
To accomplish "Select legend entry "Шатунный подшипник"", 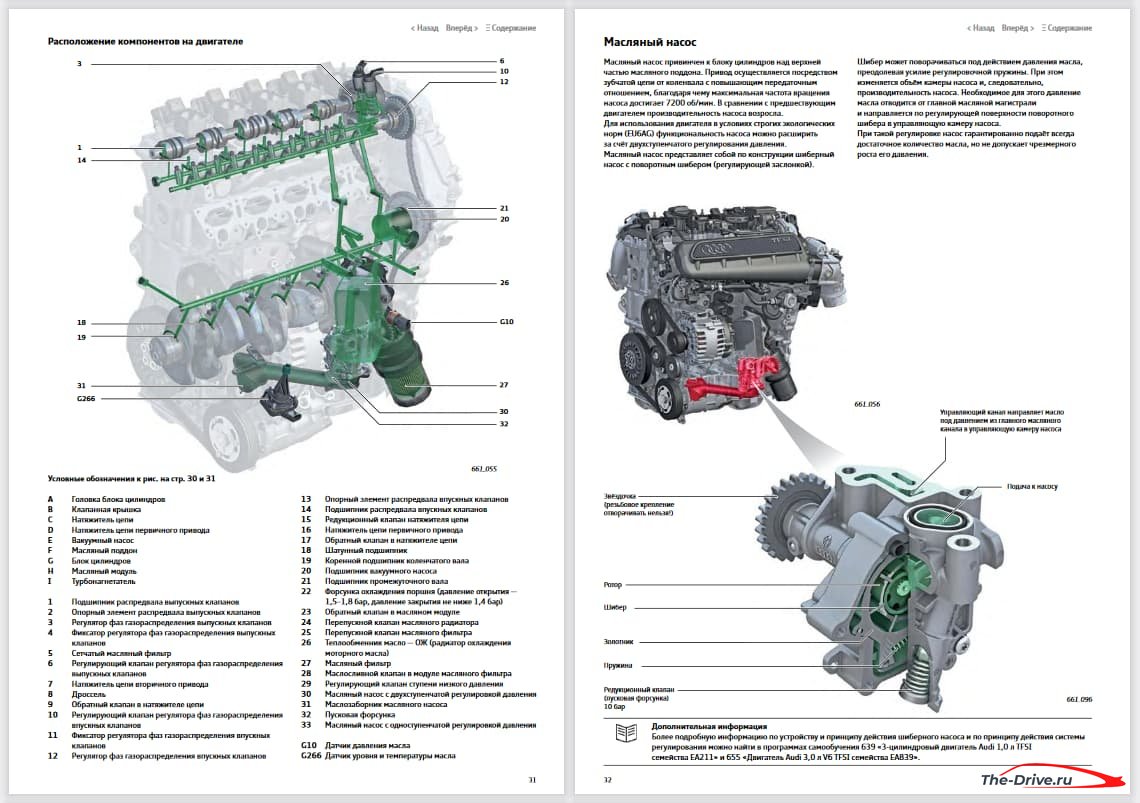I will (366, 551).
